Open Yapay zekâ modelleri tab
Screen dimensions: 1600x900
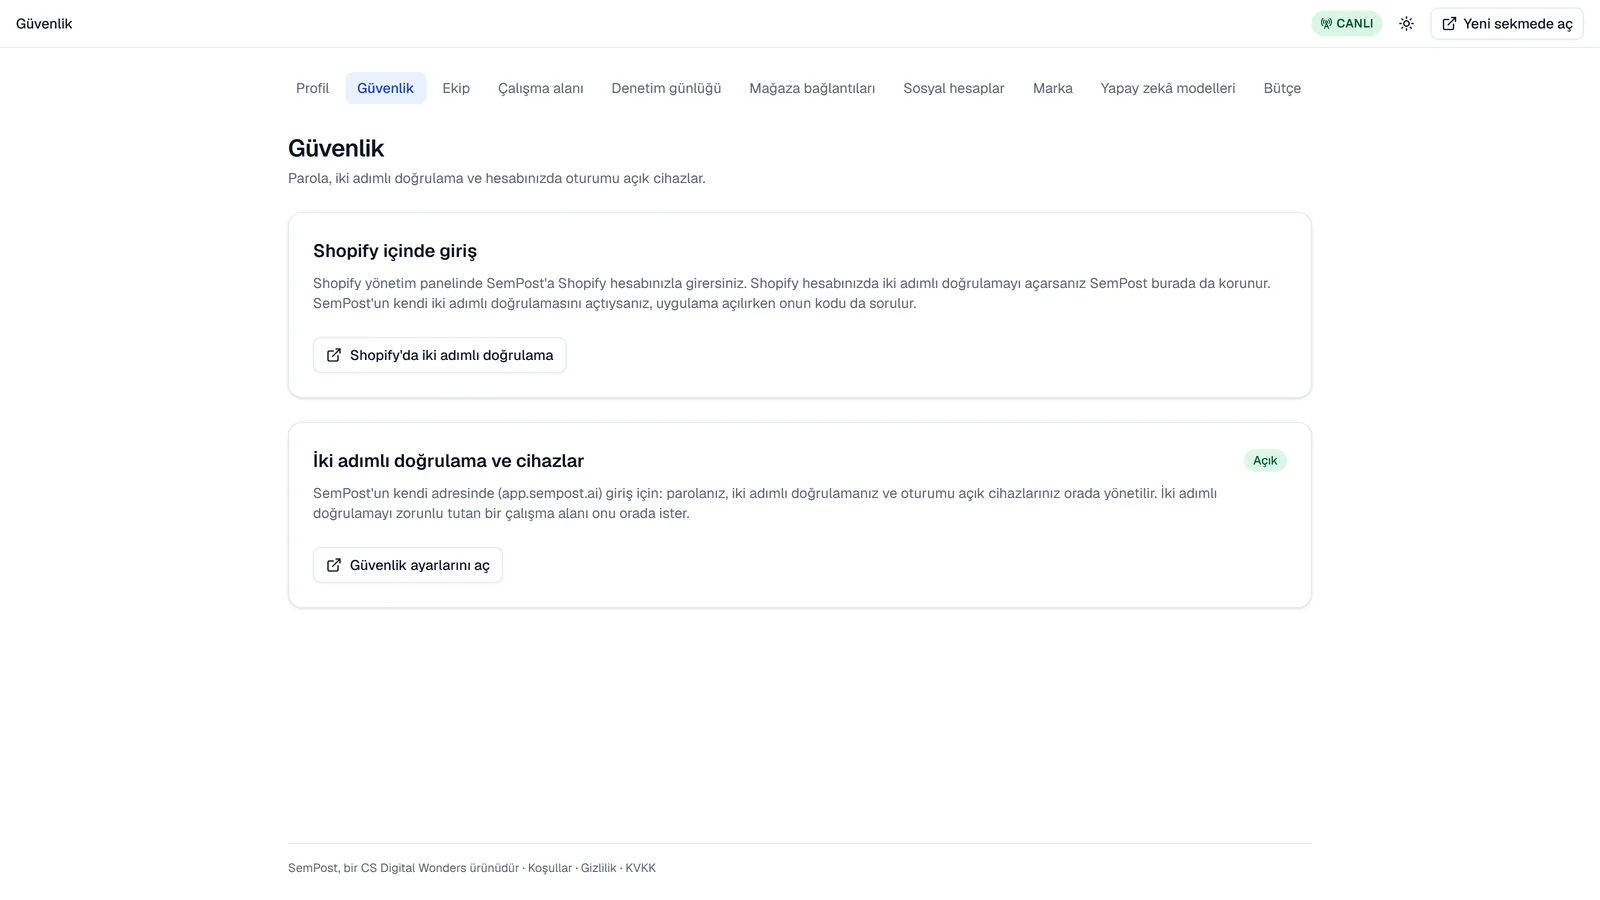click(1168, 88)
